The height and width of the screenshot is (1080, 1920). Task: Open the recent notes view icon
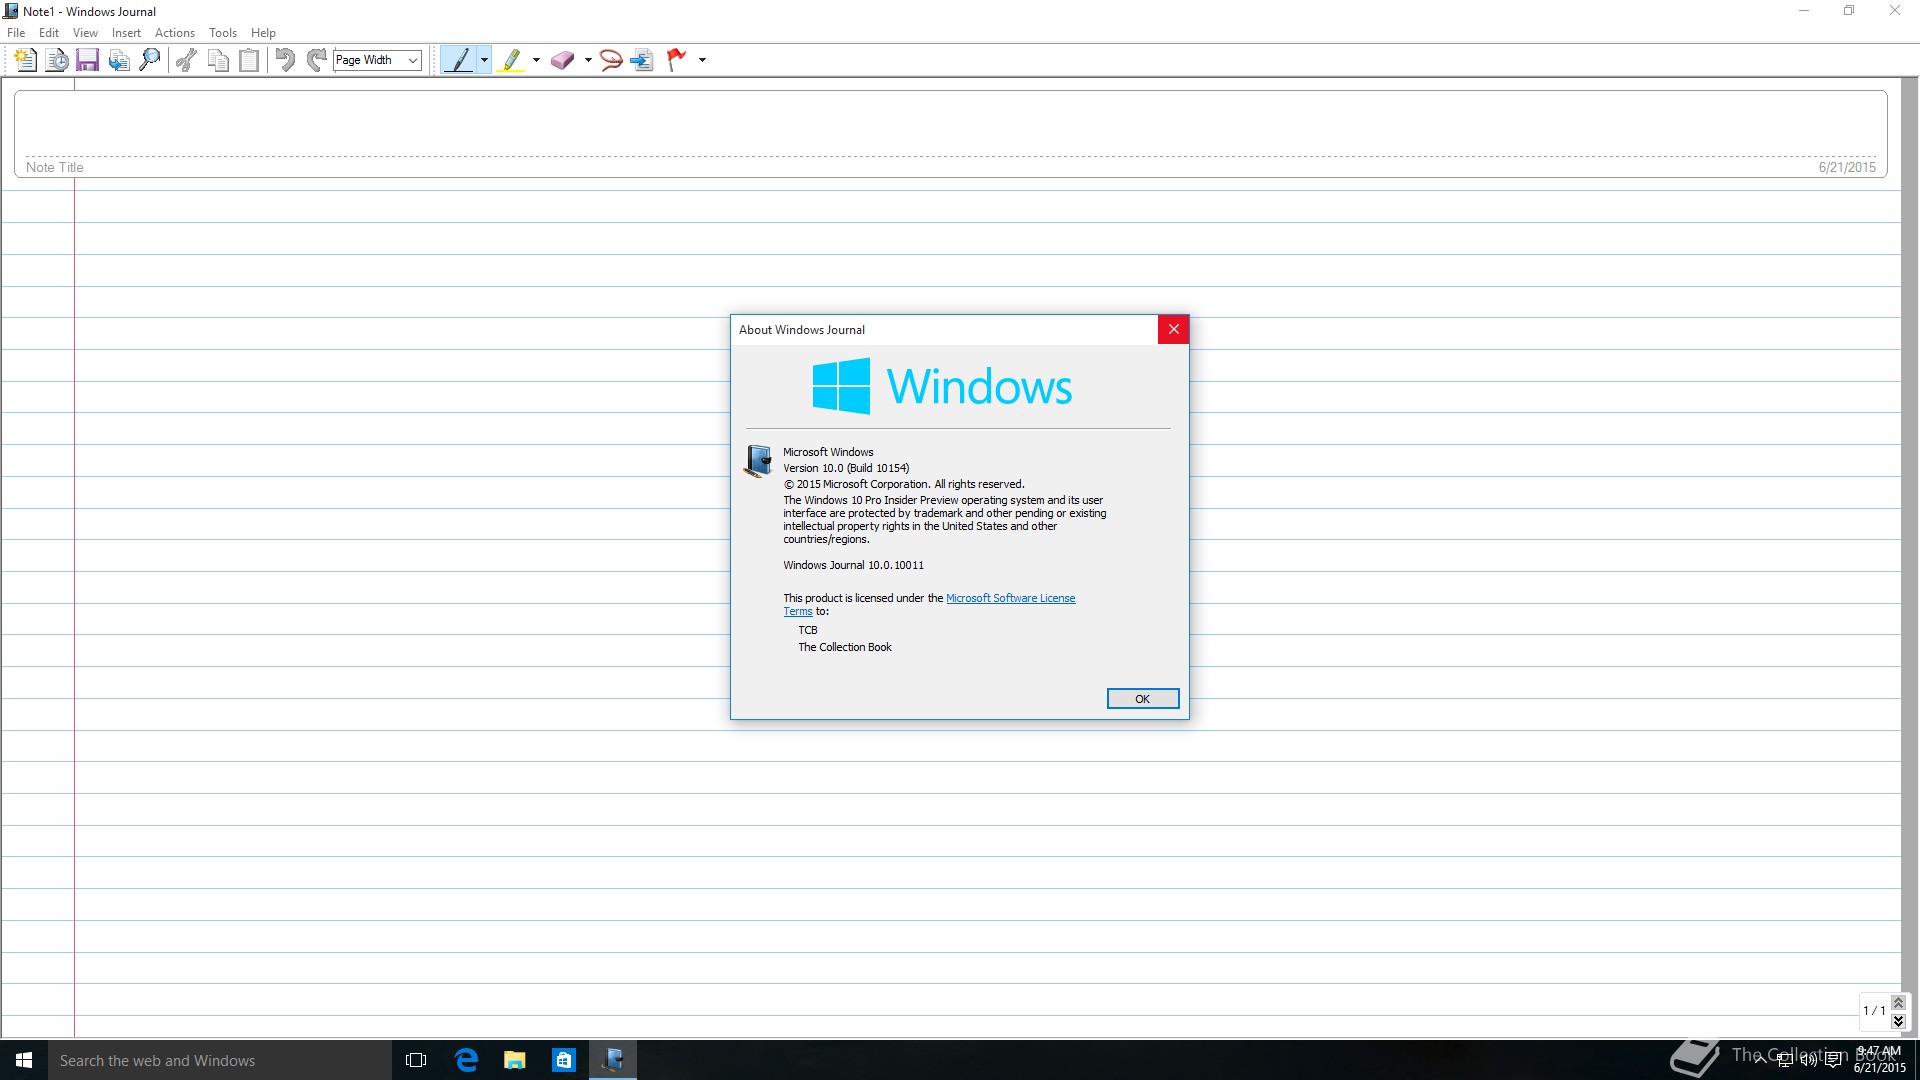coord(57,60)
